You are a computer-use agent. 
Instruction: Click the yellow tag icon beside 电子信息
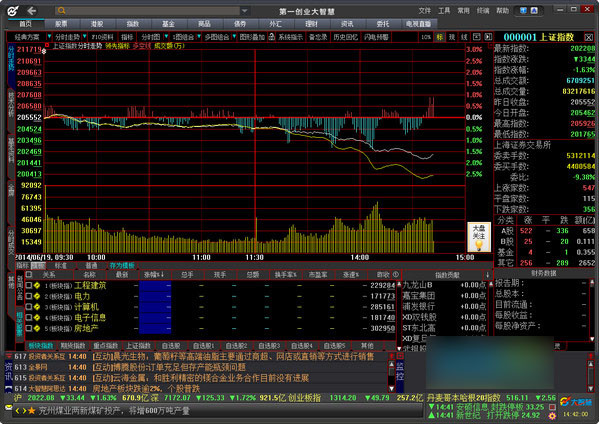pyautogui.click(x=37, y=317)
